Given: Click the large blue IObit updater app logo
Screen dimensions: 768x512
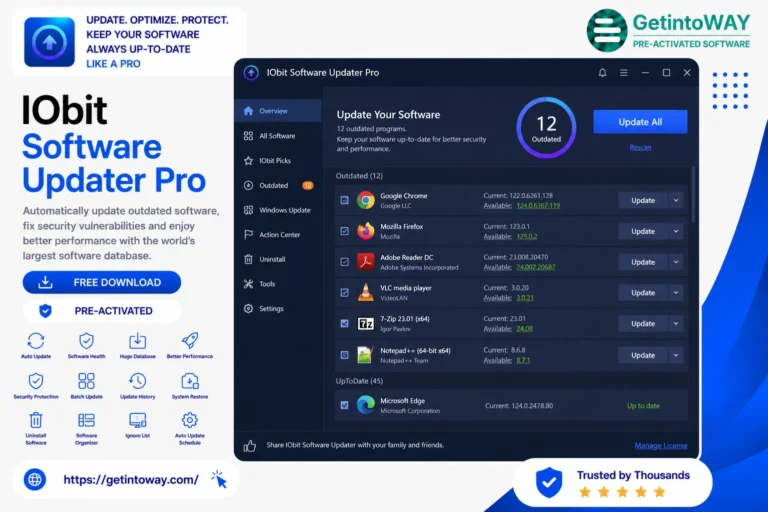Looking at the screenshot, I should tap(49, 42).
